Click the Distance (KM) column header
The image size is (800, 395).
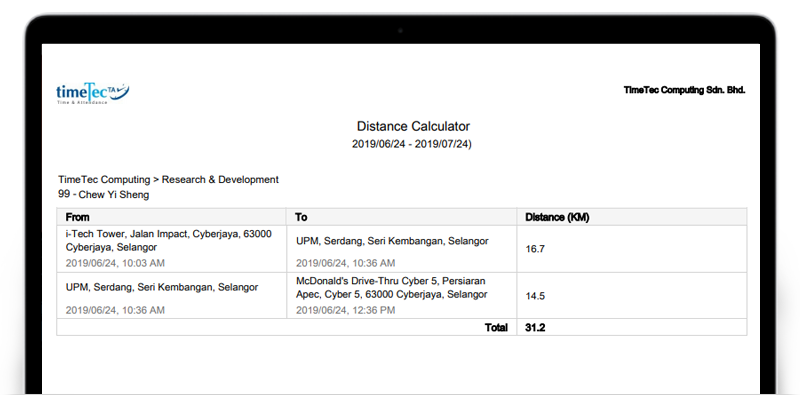(557, 217)
